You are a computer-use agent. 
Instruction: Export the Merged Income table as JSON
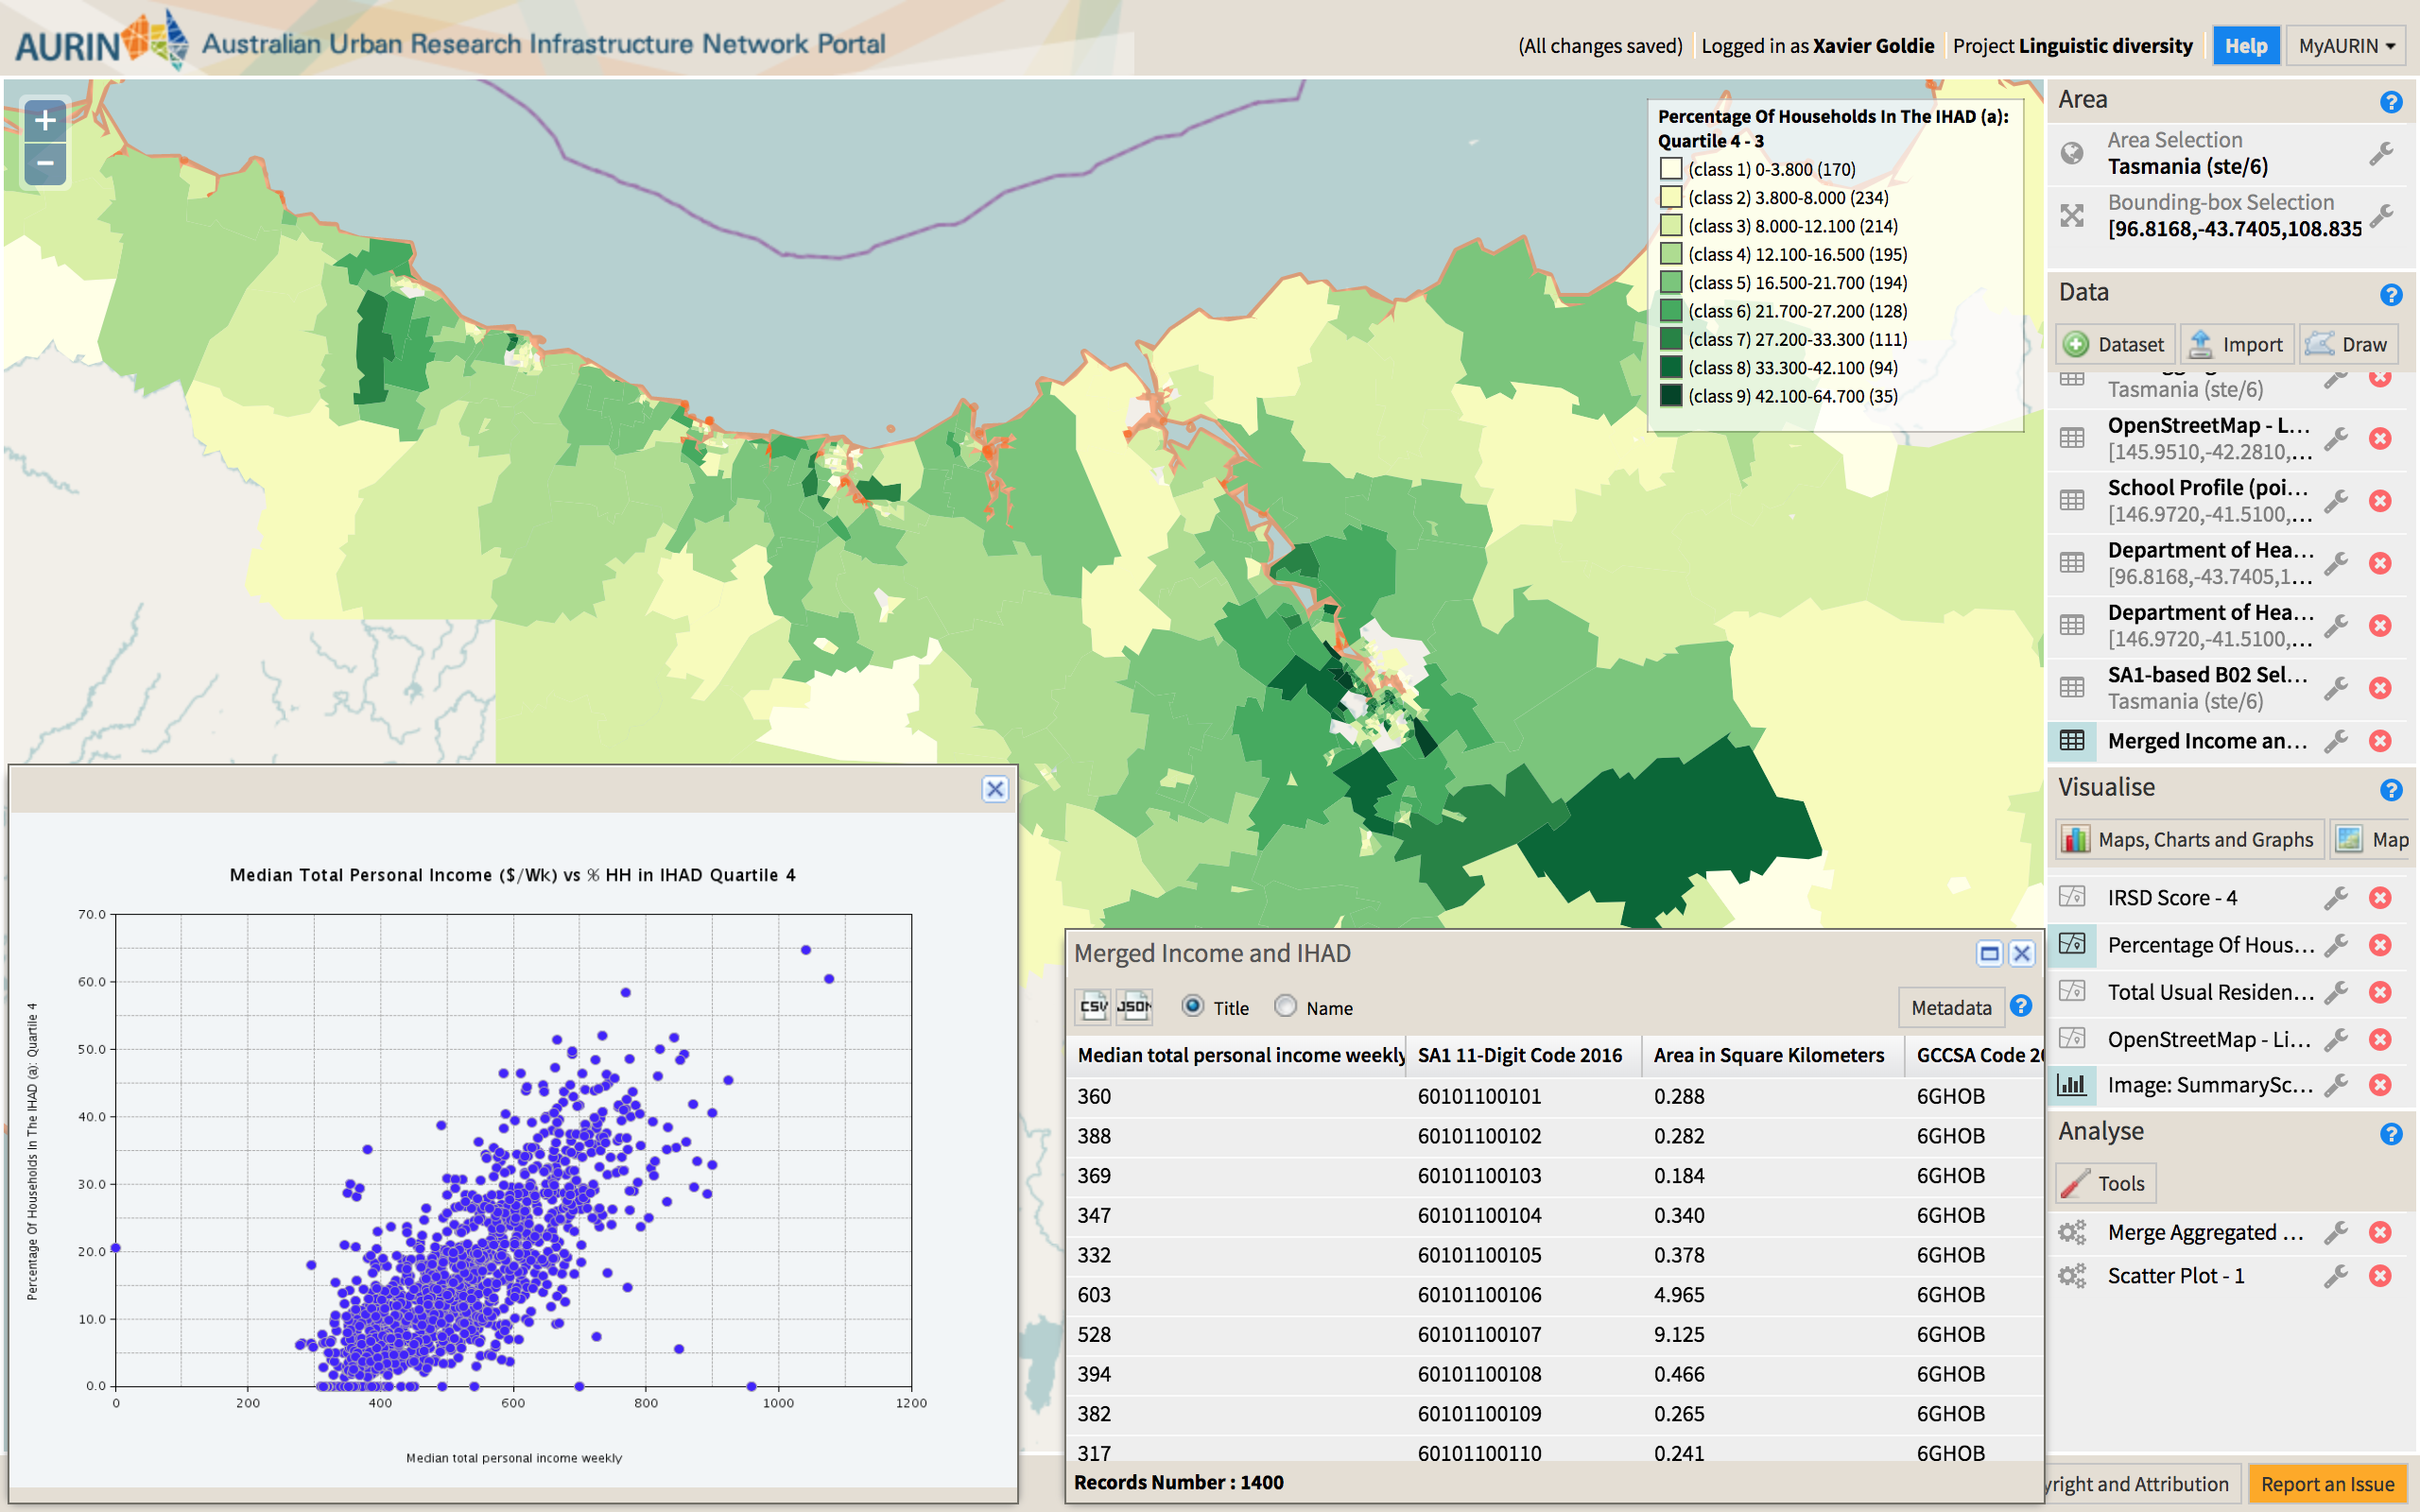point(1134,1007)
